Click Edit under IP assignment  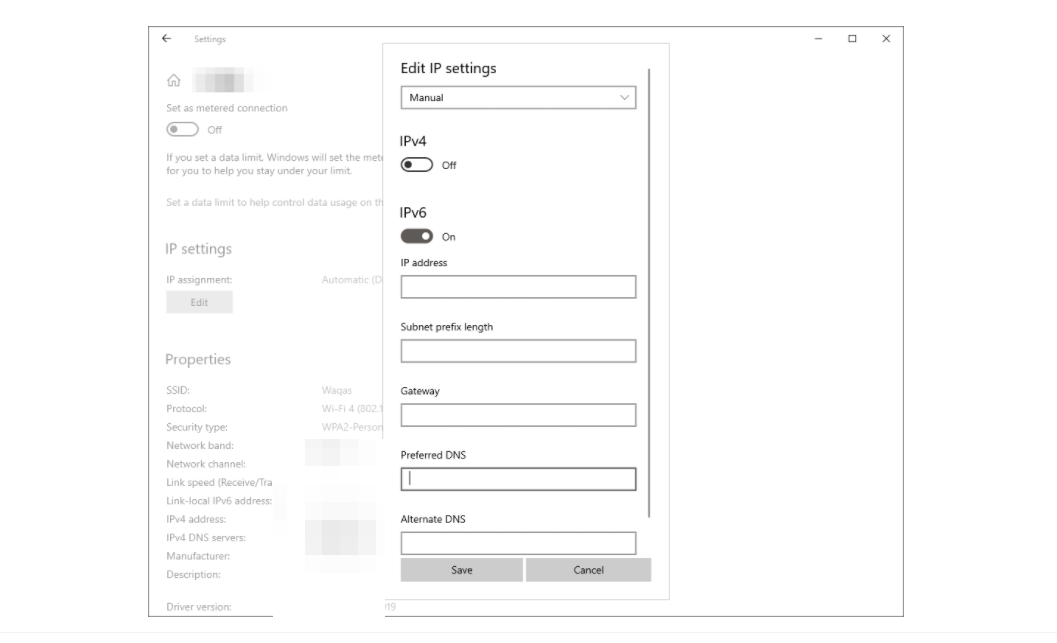[x=198, y=301]
